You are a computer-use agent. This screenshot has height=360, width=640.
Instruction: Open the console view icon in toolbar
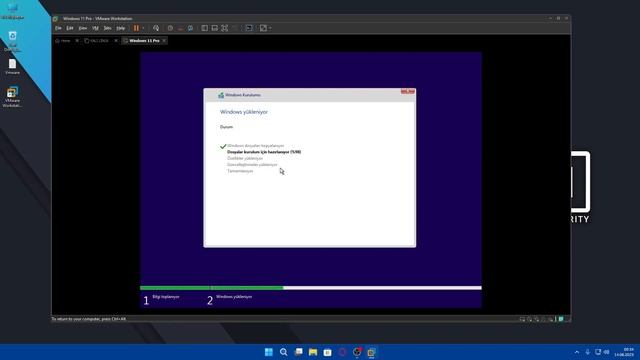pyautogui.click(x=249, y=28)
